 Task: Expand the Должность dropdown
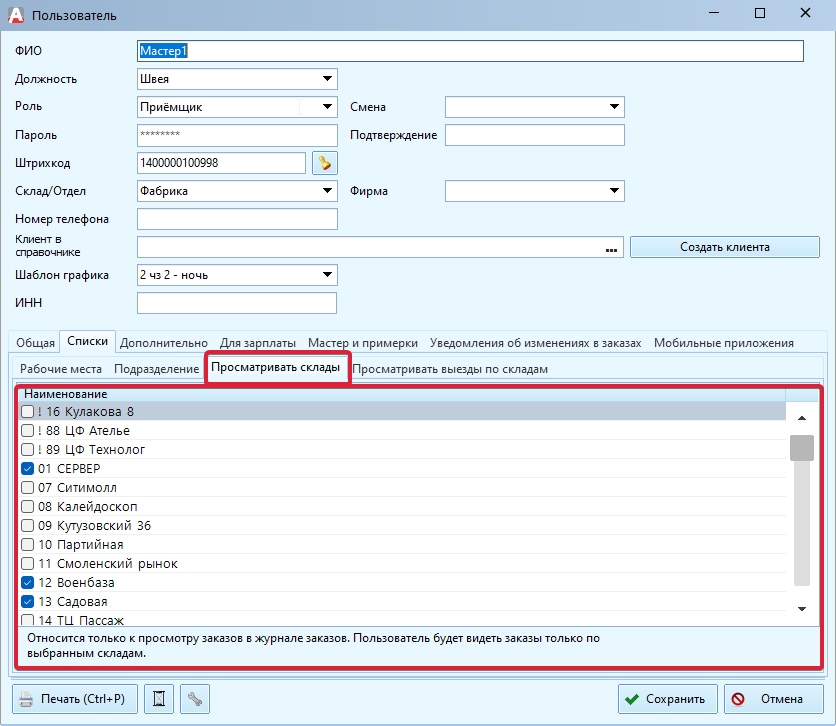point(327,79)
